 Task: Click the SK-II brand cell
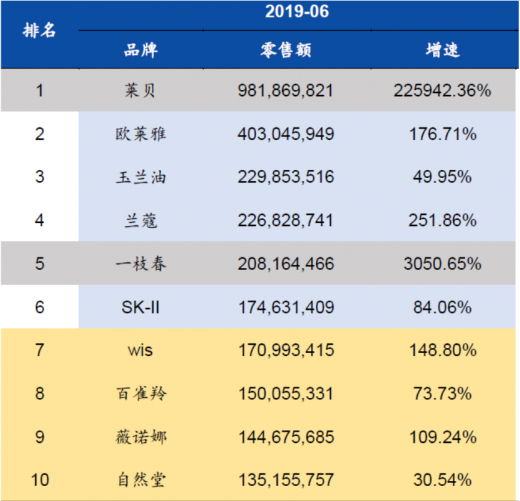pos(140,307)
